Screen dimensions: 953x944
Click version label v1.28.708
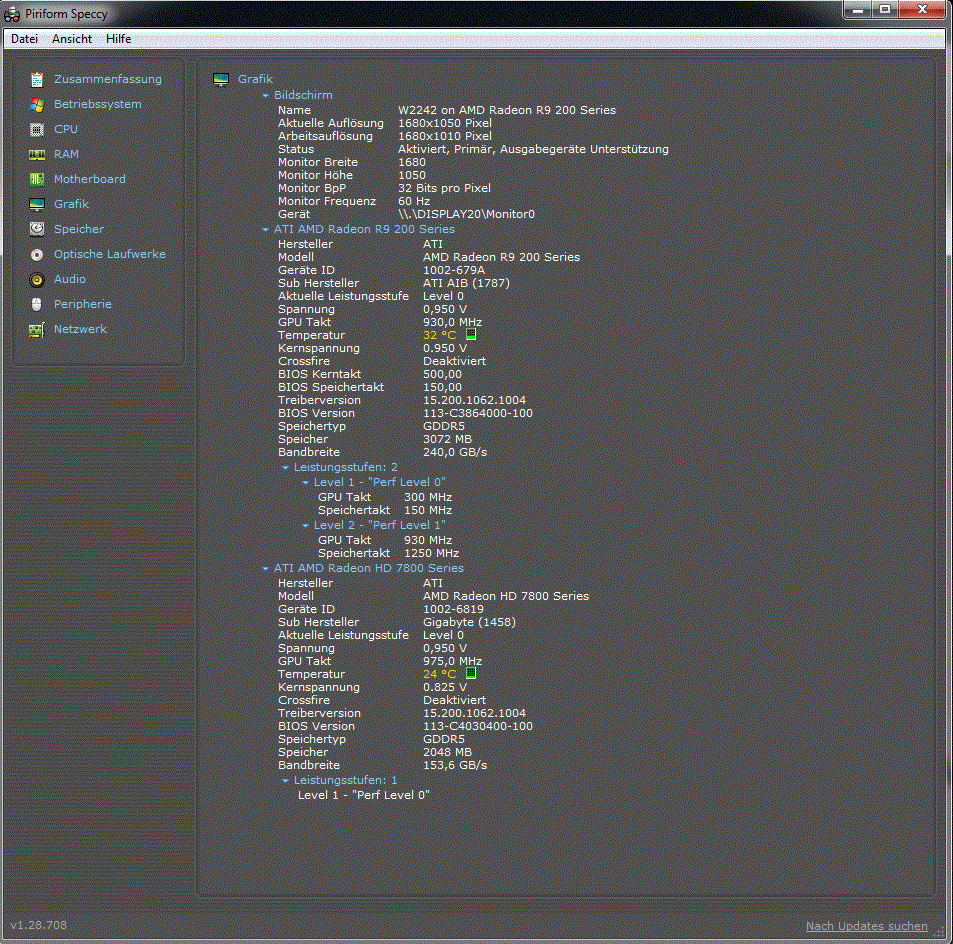click(x=38, y=925)
